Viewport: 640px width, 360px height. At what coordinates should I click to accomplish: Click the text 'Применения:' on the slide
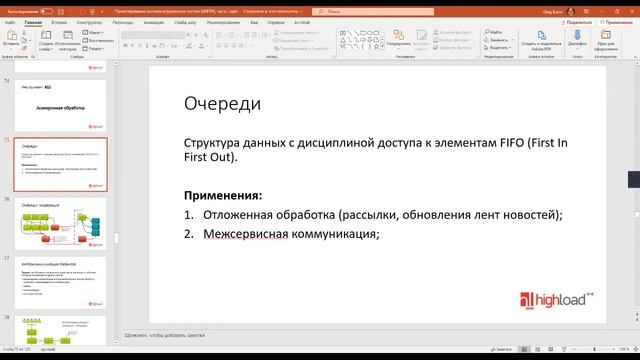(223, 196)
